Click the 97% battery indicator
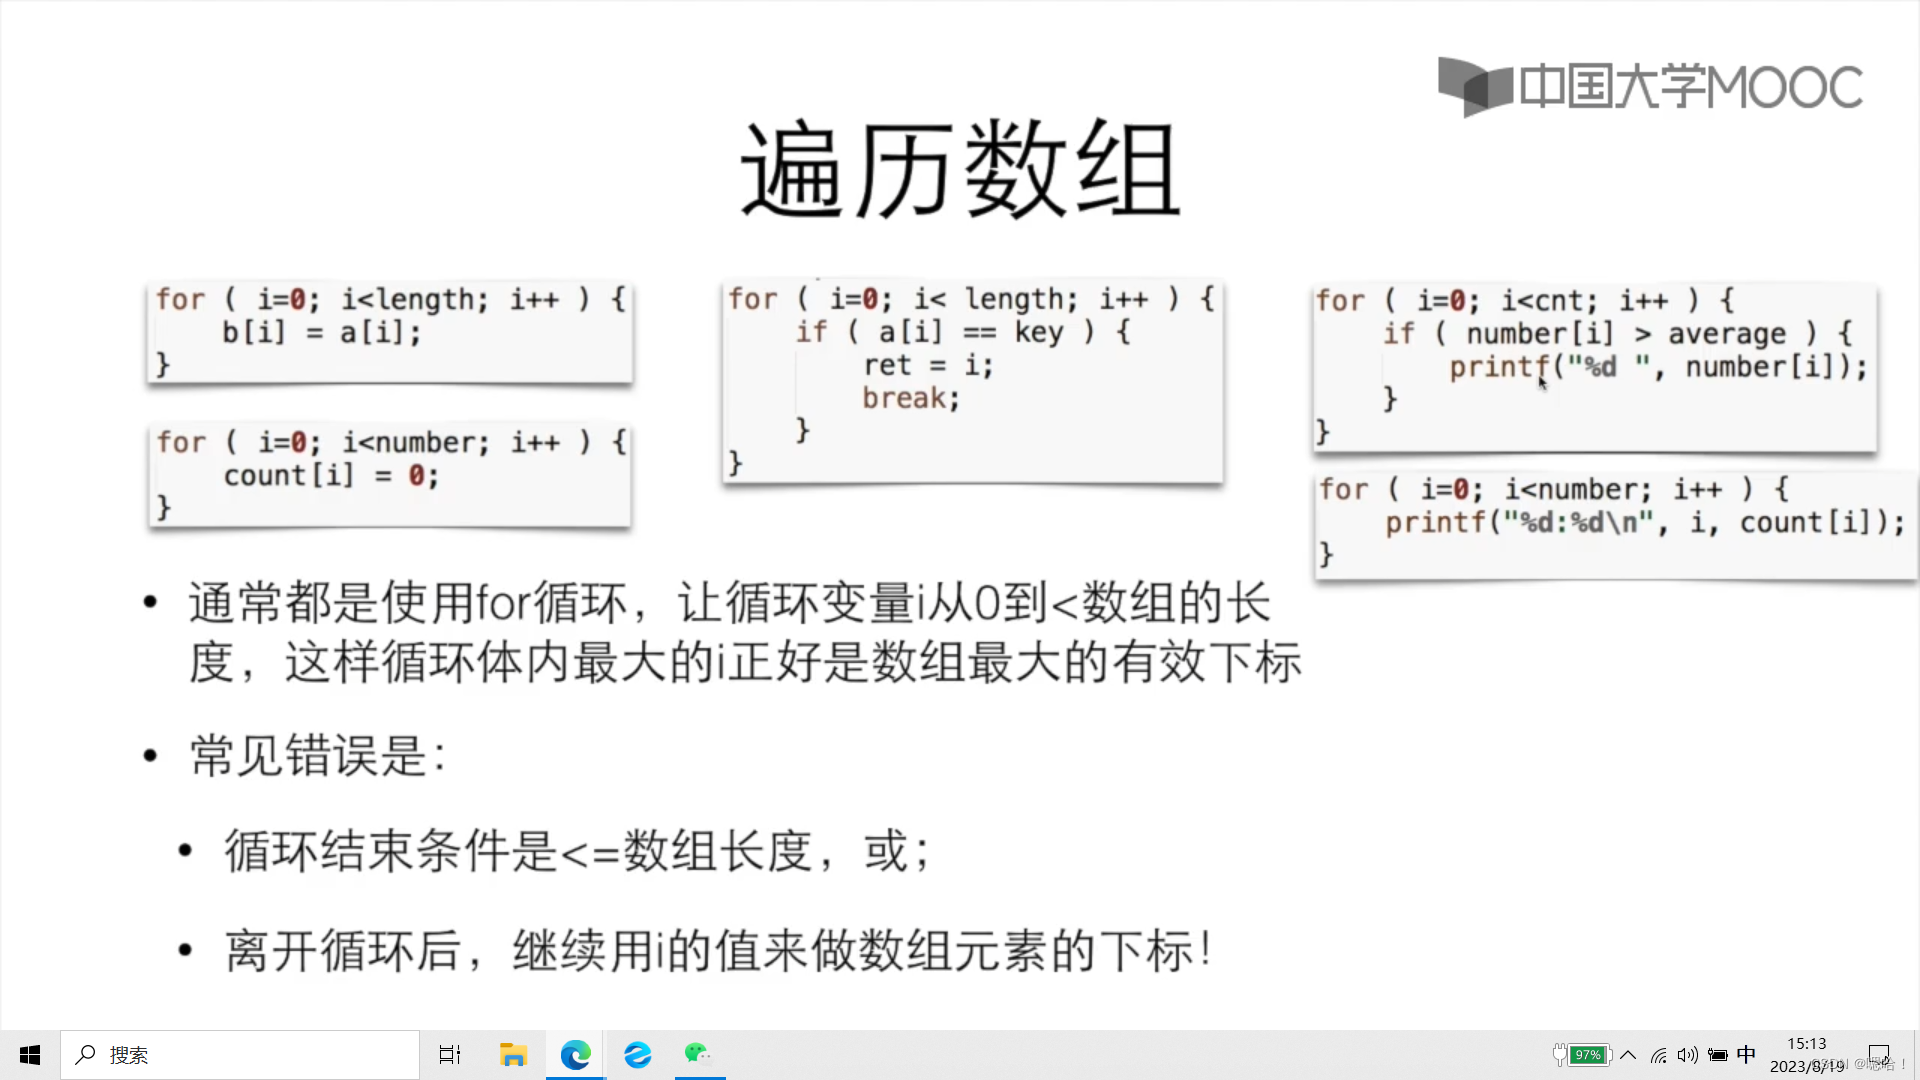Image resolution: width=1920 pixels, height=1080 pixels. [x=1582, y=1055]
